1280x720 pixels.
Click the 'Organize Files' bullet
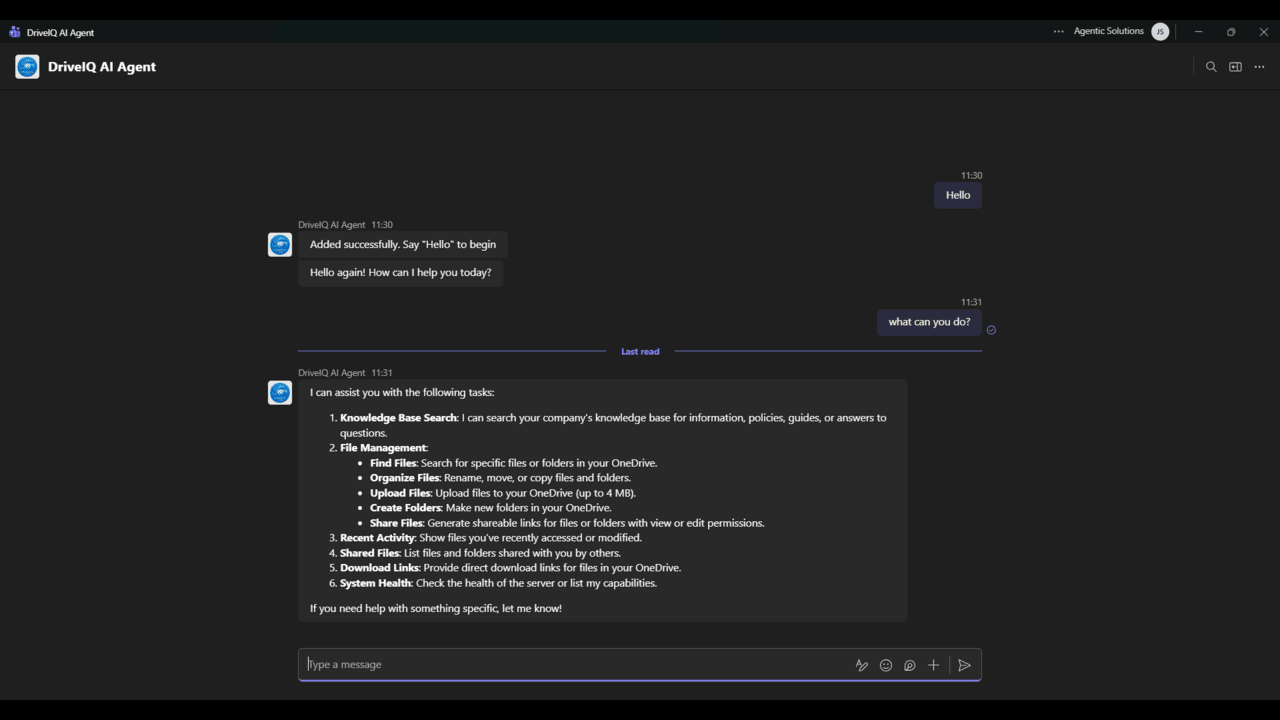[x=500, y=478]
